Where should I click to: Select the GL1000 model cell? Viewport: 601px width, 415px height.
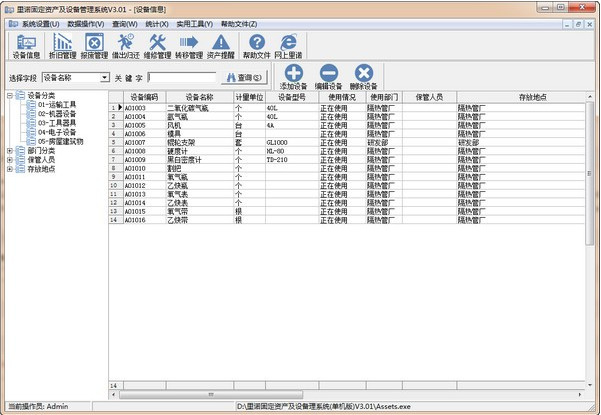tap(292, 143)
